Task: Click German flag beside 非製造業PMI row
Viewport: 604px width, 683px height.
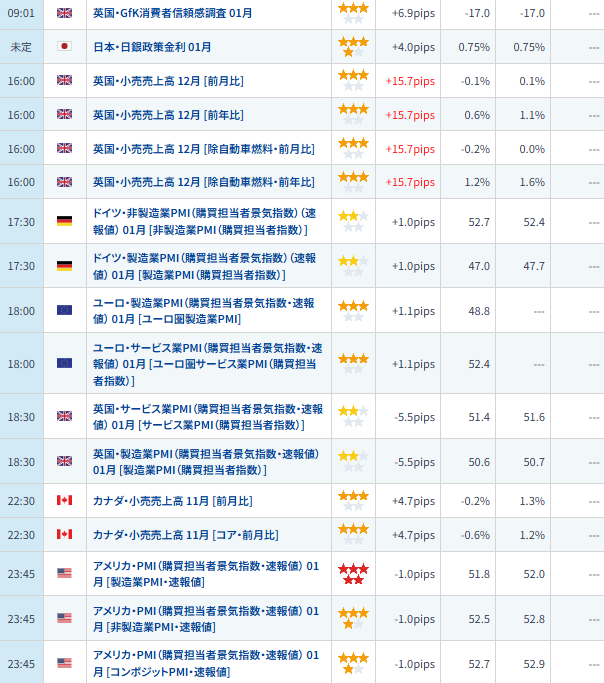Action: point(64,221)
